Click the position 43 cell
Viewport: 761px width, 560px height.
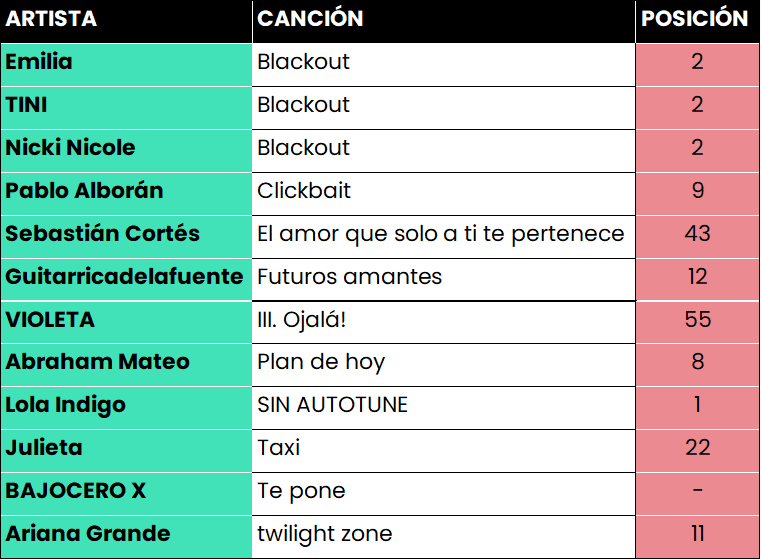click(697, 237)
